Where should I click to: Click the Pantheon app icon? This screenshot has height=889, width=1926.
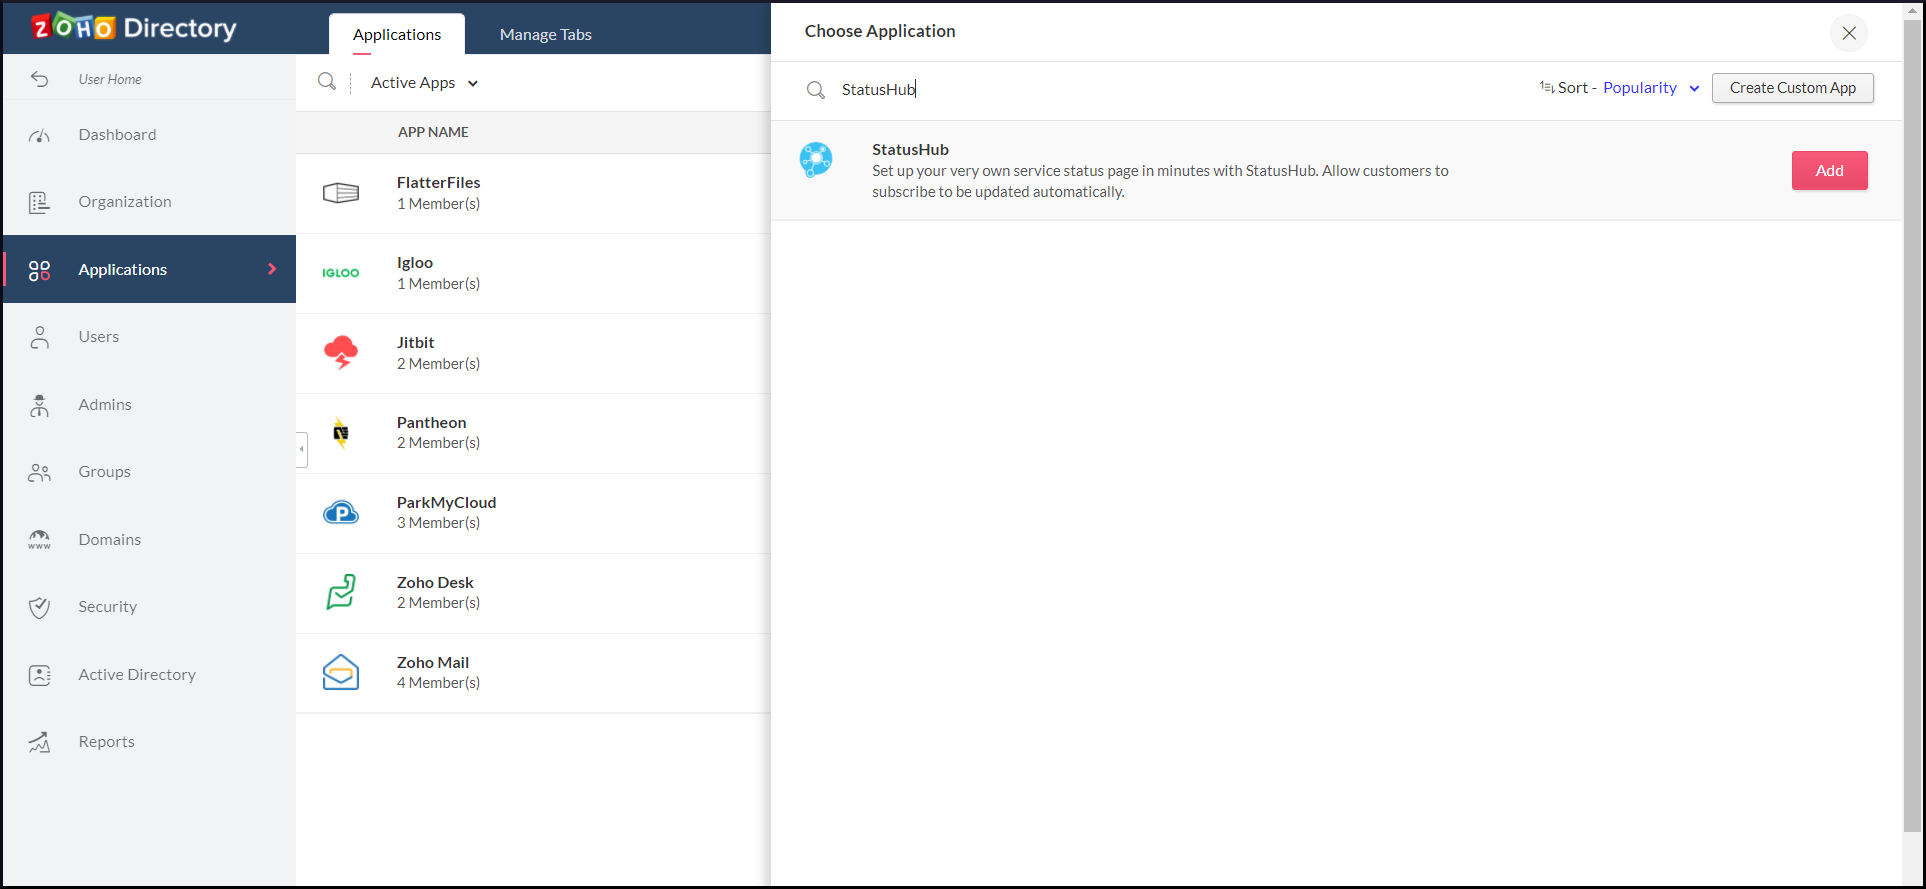coord(341,433)
